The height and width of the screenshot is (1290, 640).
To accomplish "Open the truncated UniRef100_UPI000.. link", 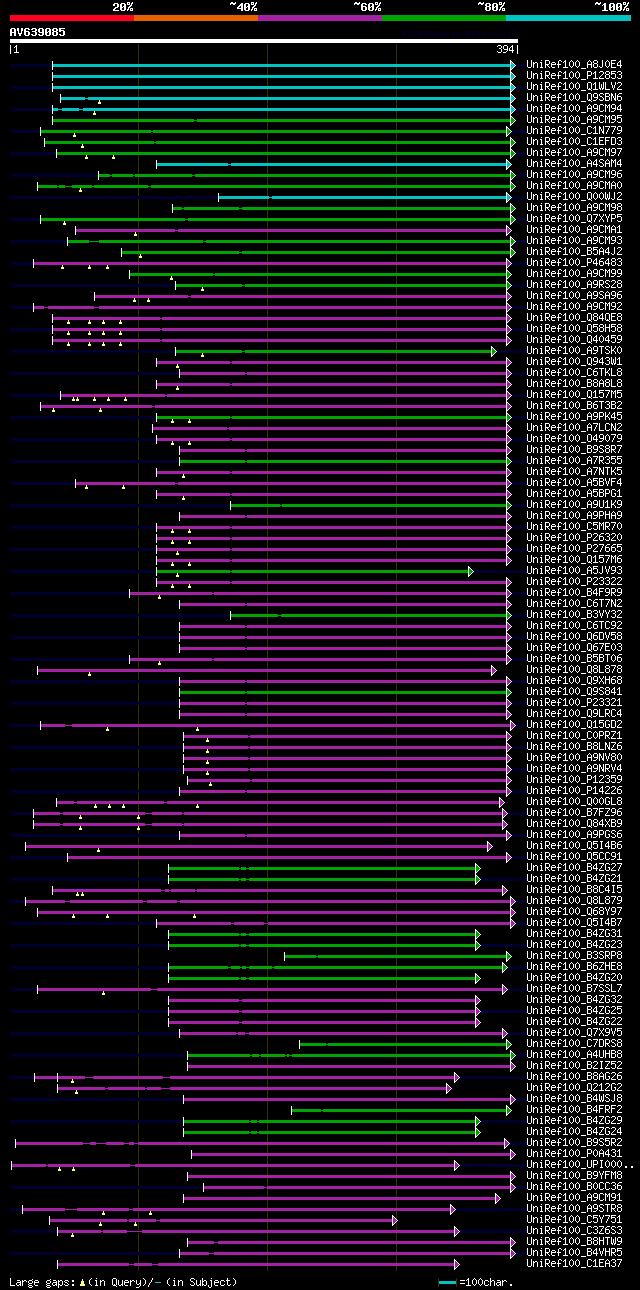I will point(578,1164).
